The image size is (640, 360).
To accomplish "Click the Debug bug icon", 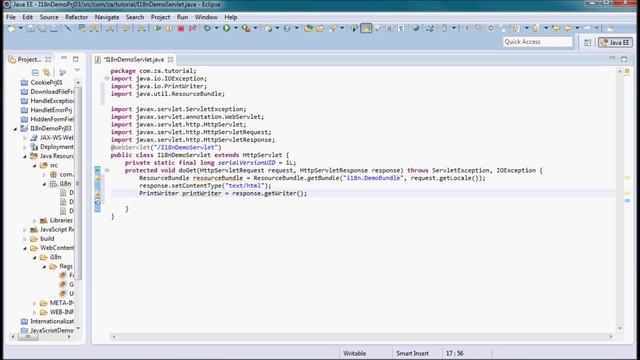I will coord(208,28).
